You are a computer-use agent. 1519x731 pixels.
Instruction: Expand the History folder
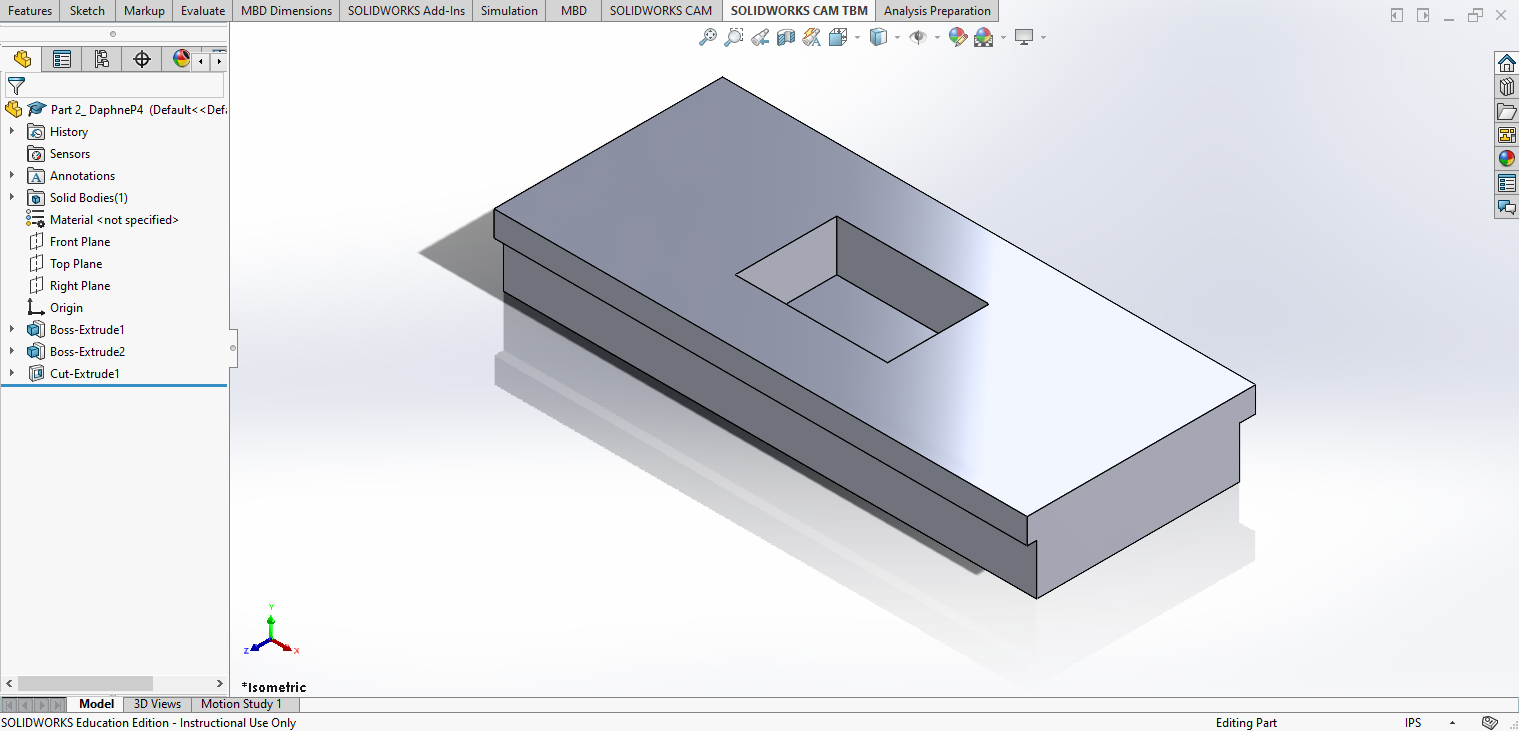(x=12, y=131)
